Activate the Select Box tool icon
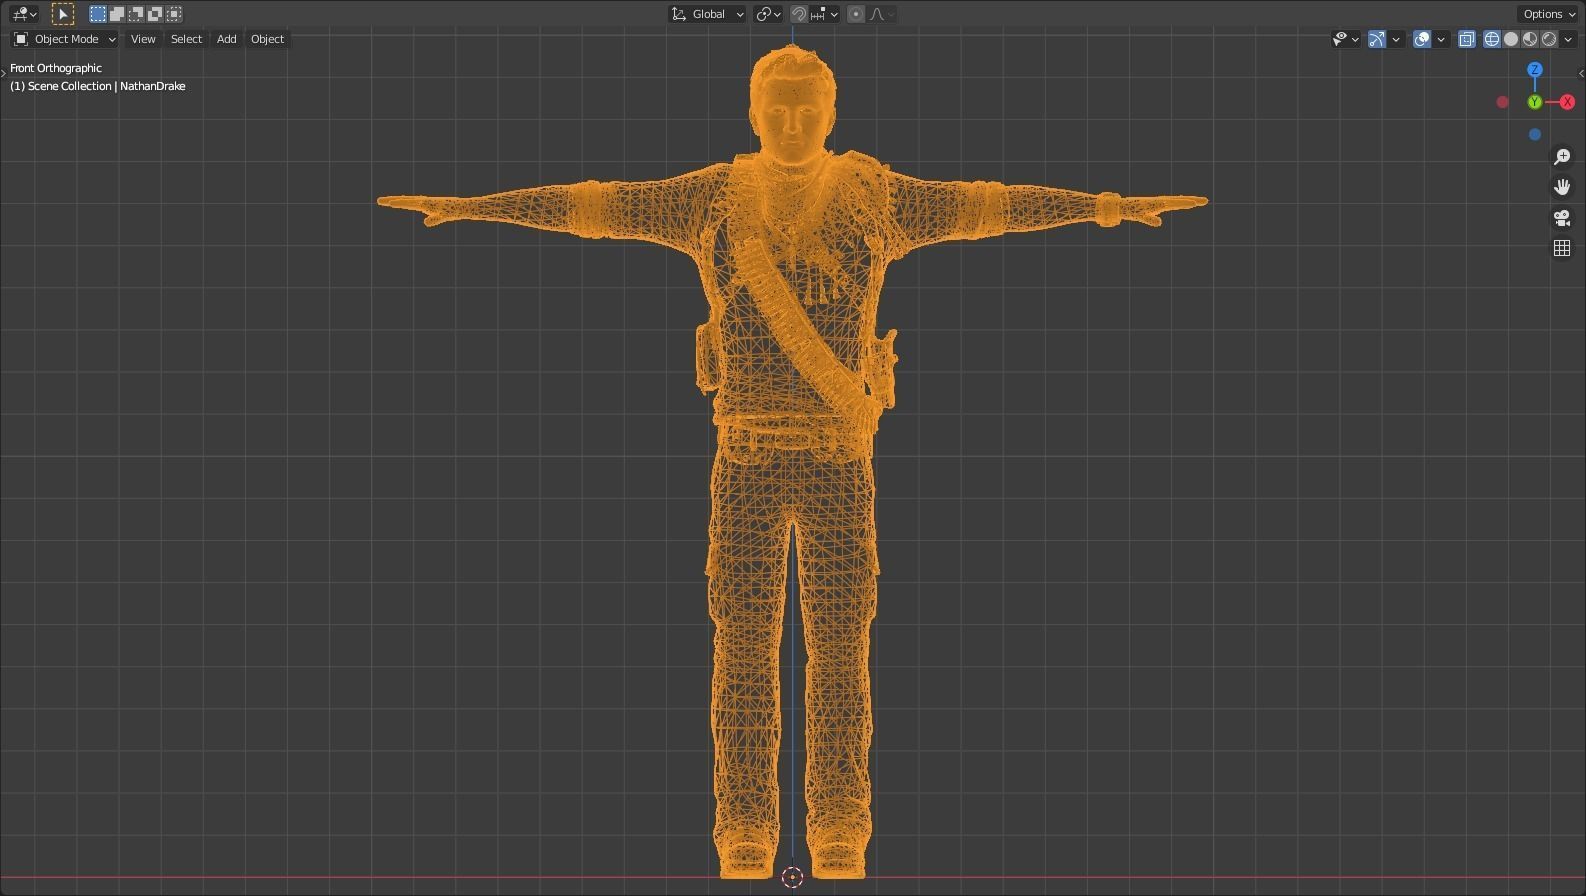Viewport: 1586px width, 896px height. point(63,14)
